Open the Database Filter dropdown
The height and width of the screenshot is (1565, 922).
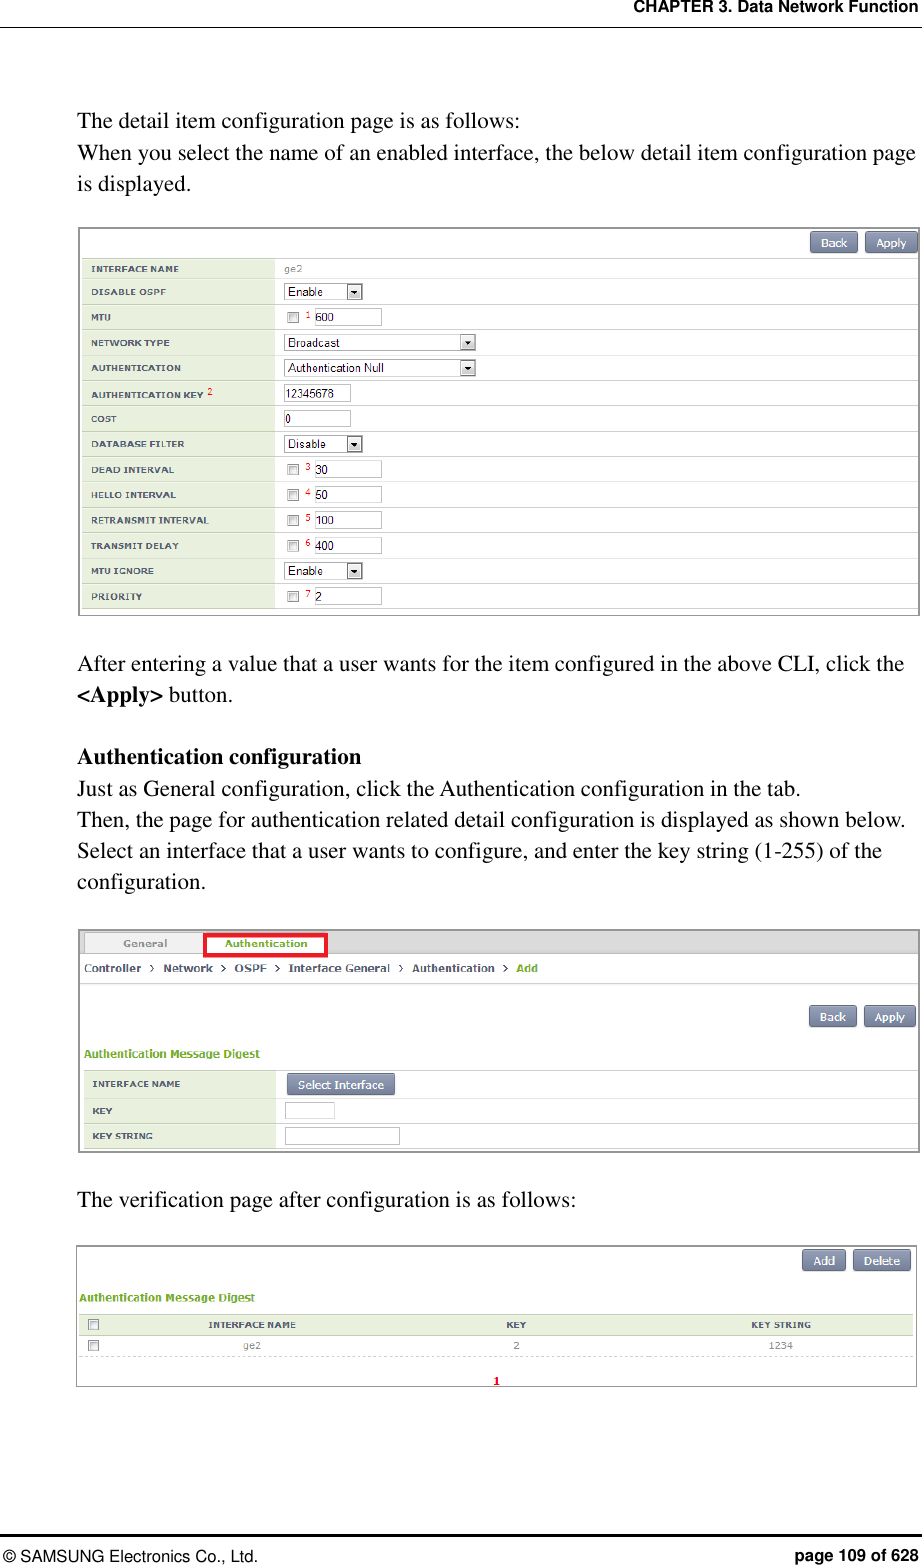(x=324, y=444)
